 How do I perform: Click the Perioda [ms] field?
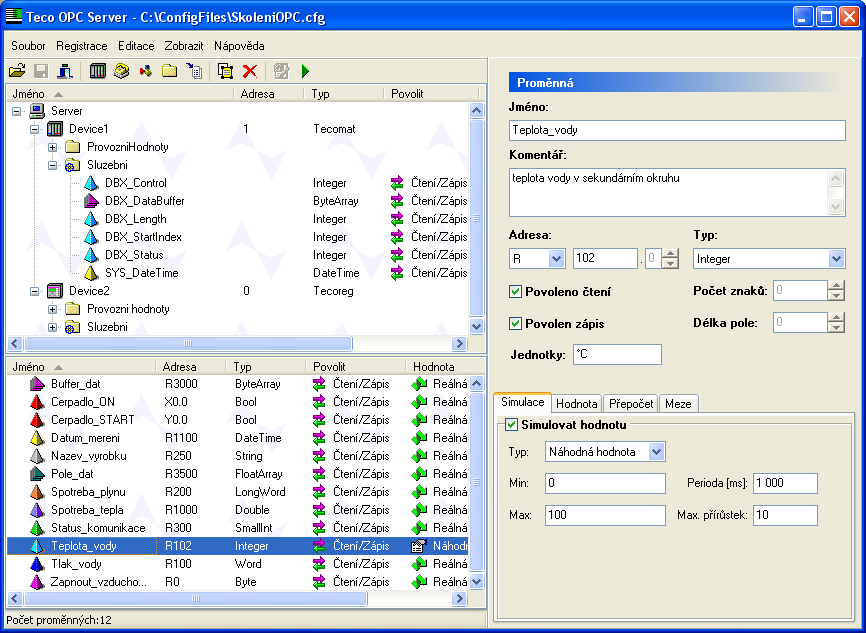tap(785, 483)
